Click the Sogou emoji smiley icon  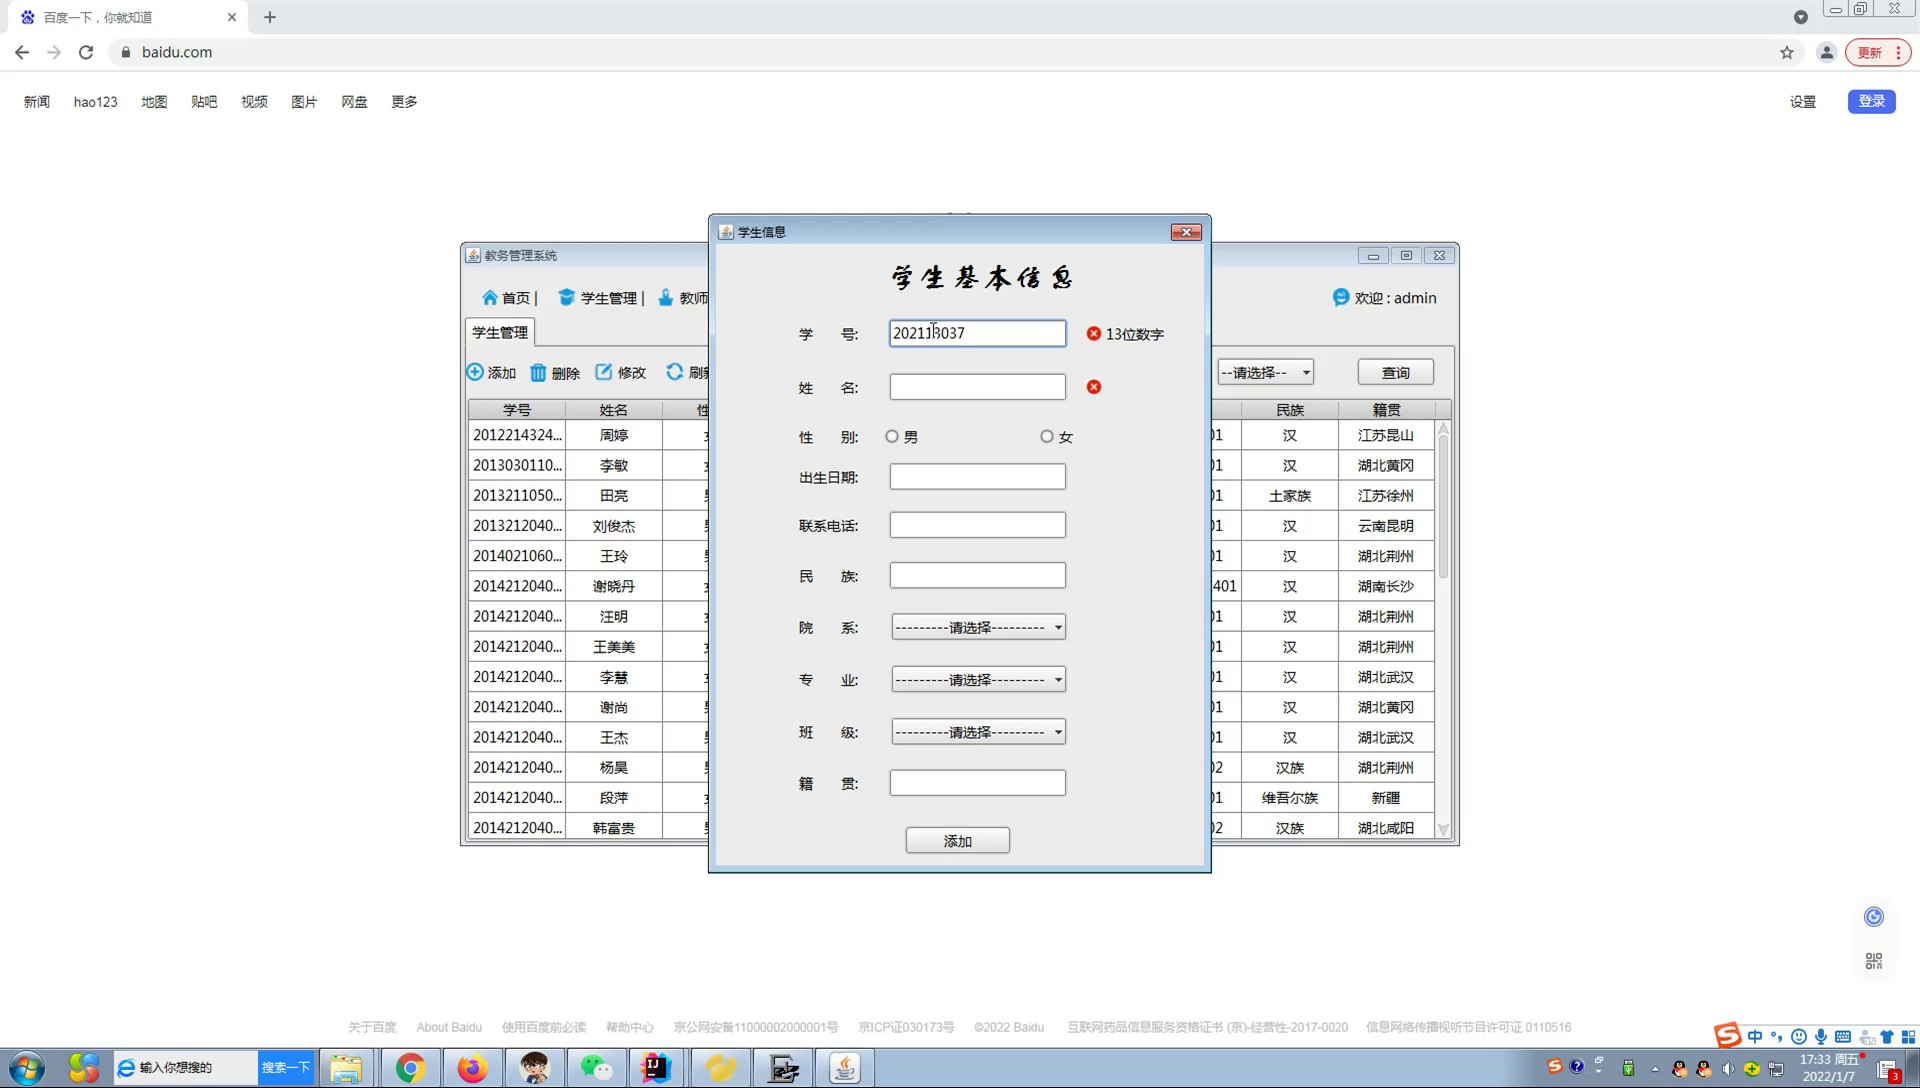click(x=1799, y=1037)
